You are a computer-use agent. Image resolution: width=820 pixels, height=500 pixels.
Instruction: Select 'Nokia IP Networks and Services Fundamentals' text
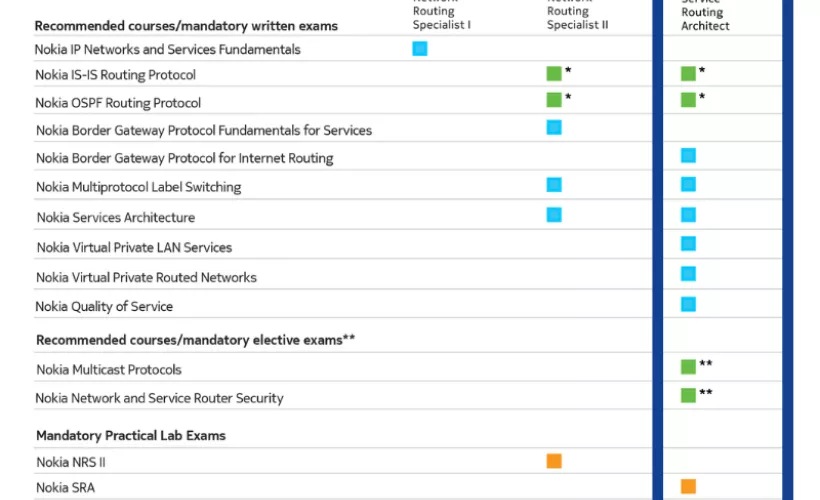coord(167,49)
